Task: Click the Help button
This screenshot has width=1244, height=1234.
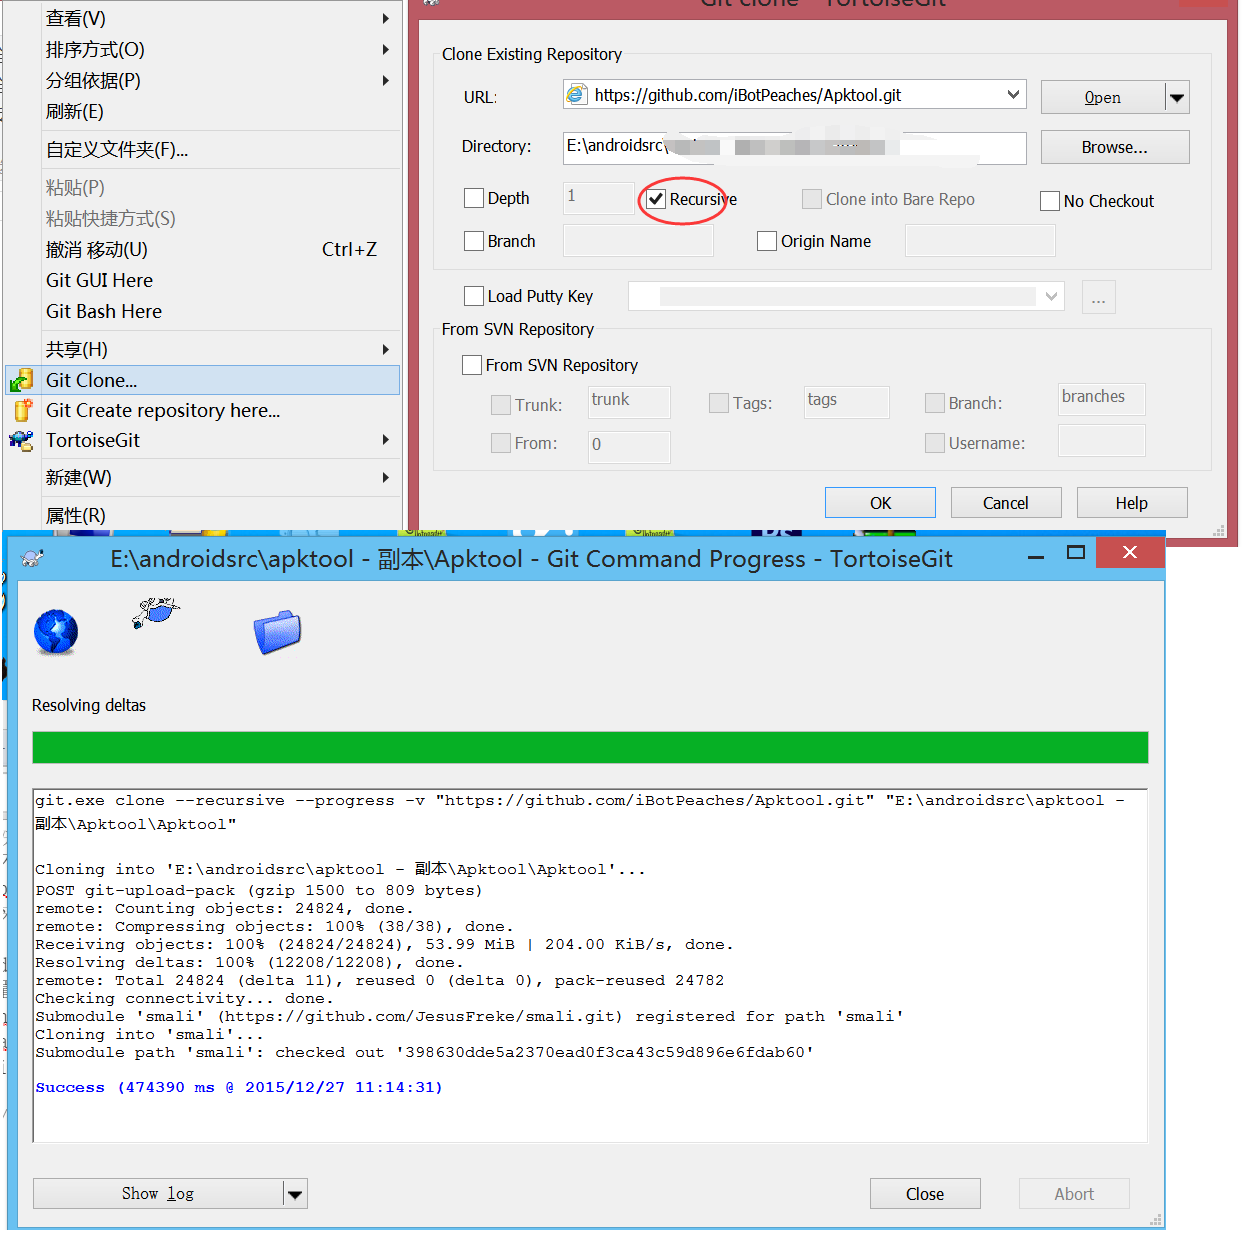Action: point(1131,503)
